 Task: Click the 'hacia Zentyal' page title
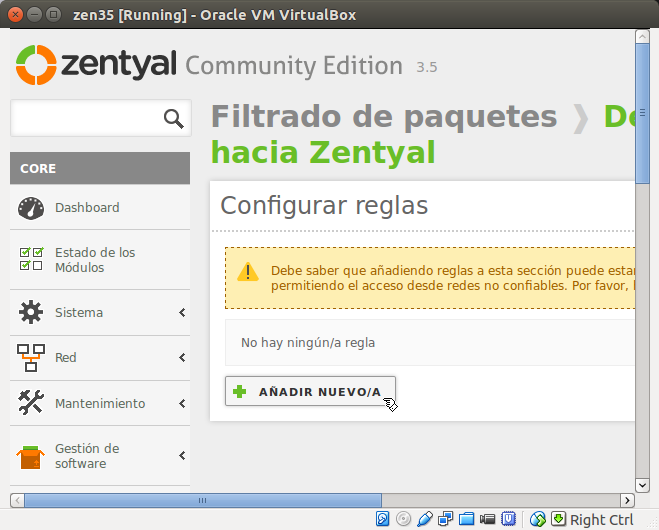click(323, 152)
